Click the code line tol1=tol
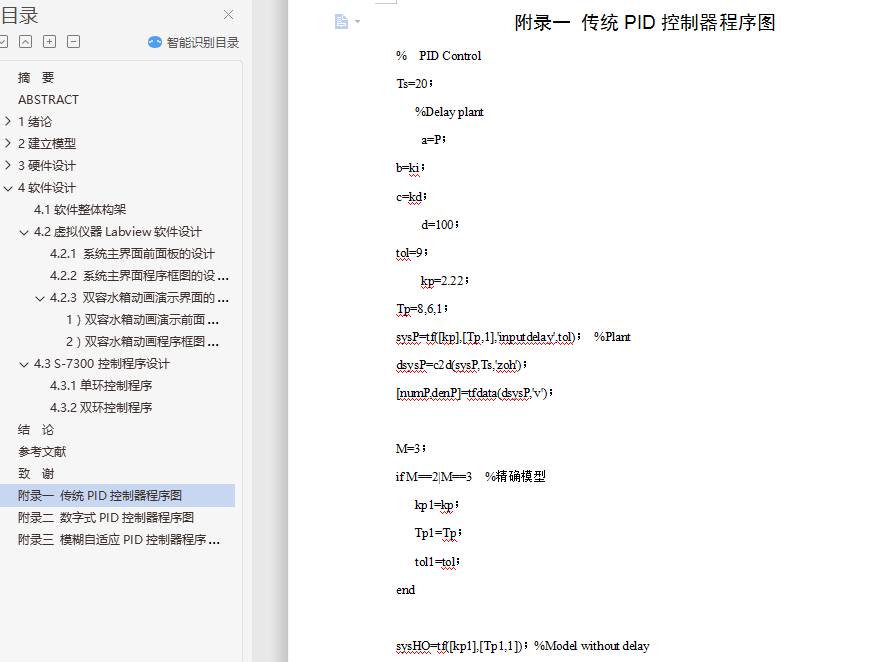This screenshot has width=889, height=662. pos(437,562)
